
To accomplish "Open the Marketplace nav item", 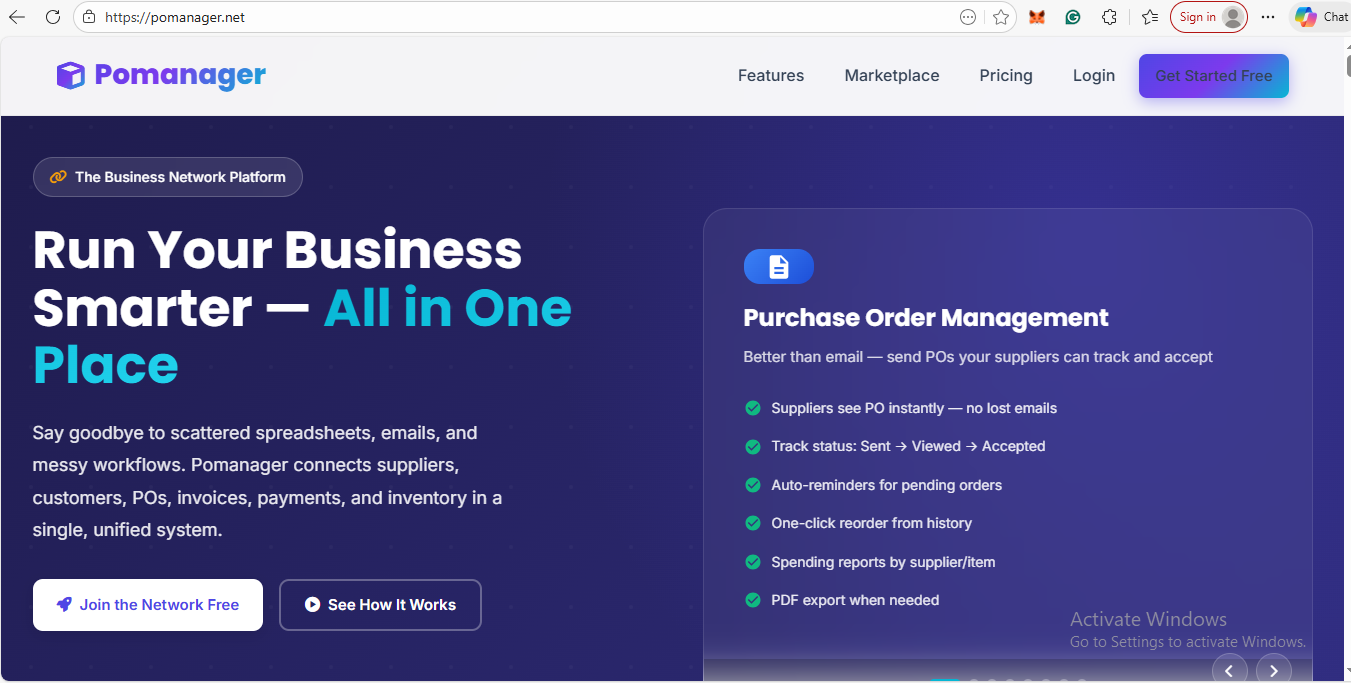I will click(892, 75).
